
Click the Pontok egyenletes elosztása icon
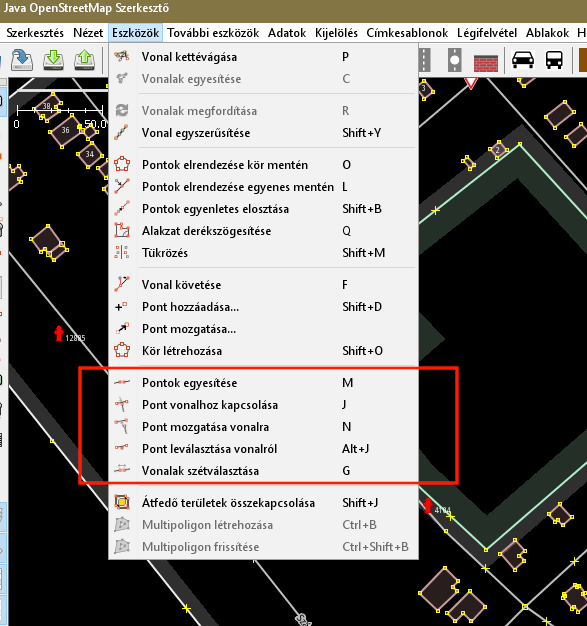(x=122, y=208)
